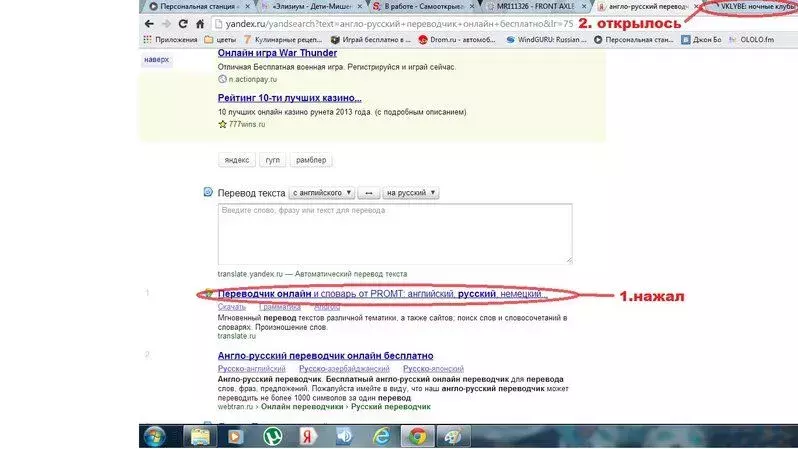
Task: Close the Персональная станция tab
Action: point(248,6)
